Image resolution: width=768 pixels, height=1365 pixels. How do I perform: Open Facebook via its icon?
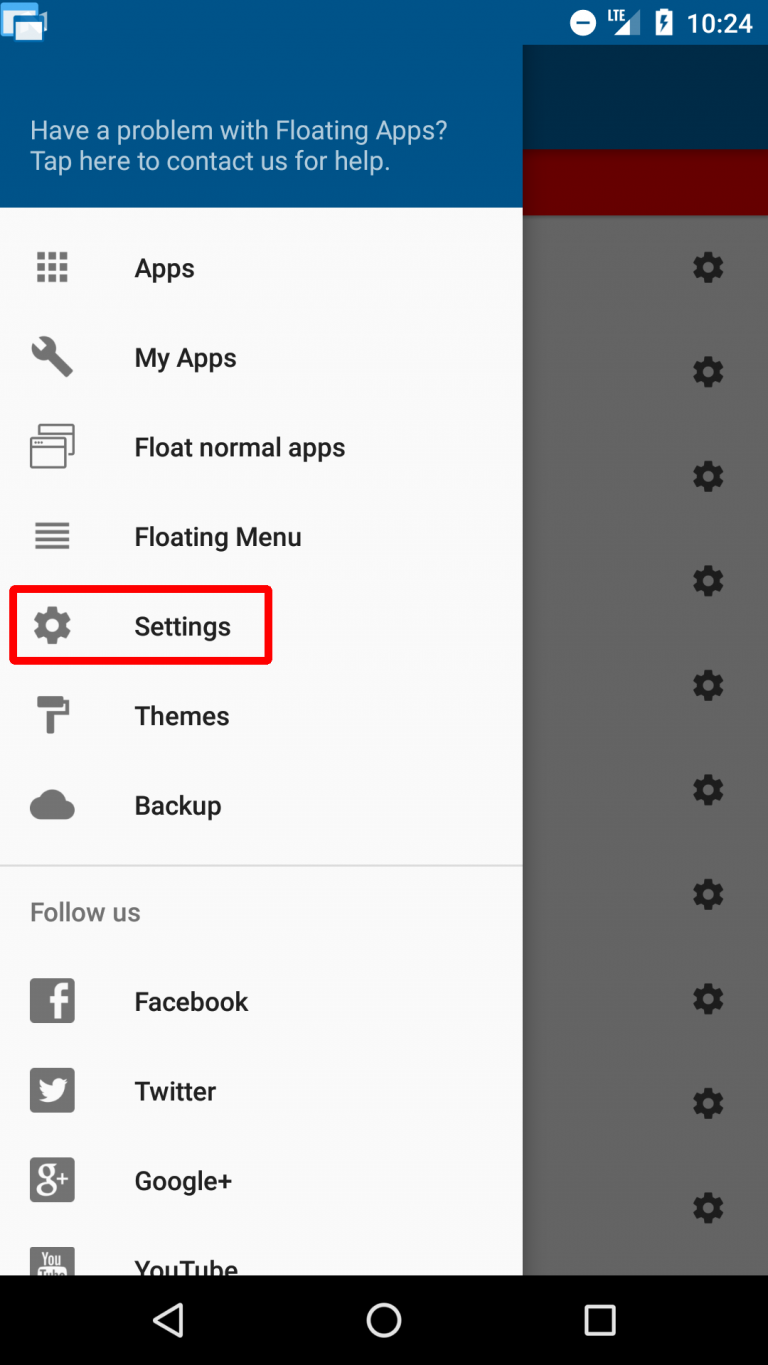tap(51, 1000)
